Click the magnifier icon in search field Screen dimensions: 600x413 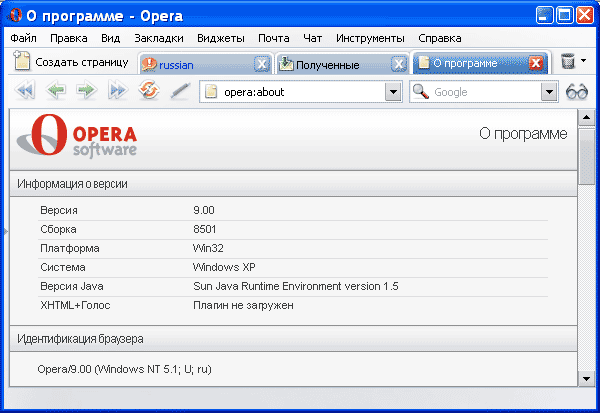tap(421, 91)
